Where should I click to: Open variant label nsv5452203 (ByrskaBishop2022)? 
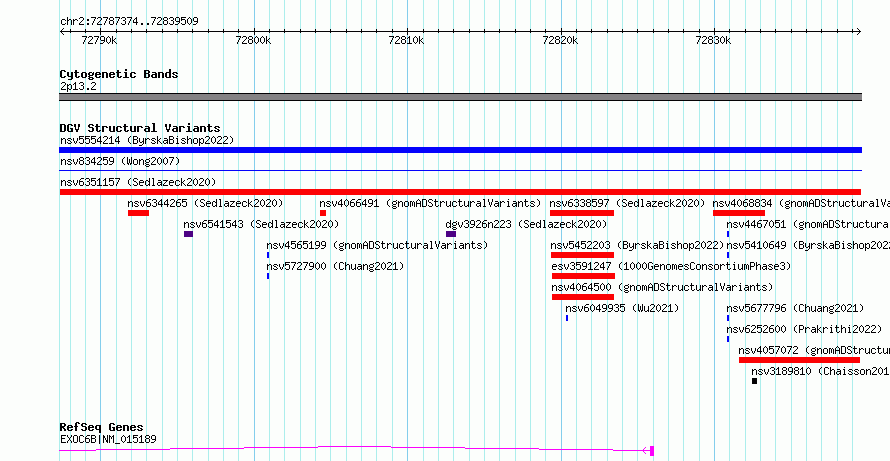click(x=638, y=245)
